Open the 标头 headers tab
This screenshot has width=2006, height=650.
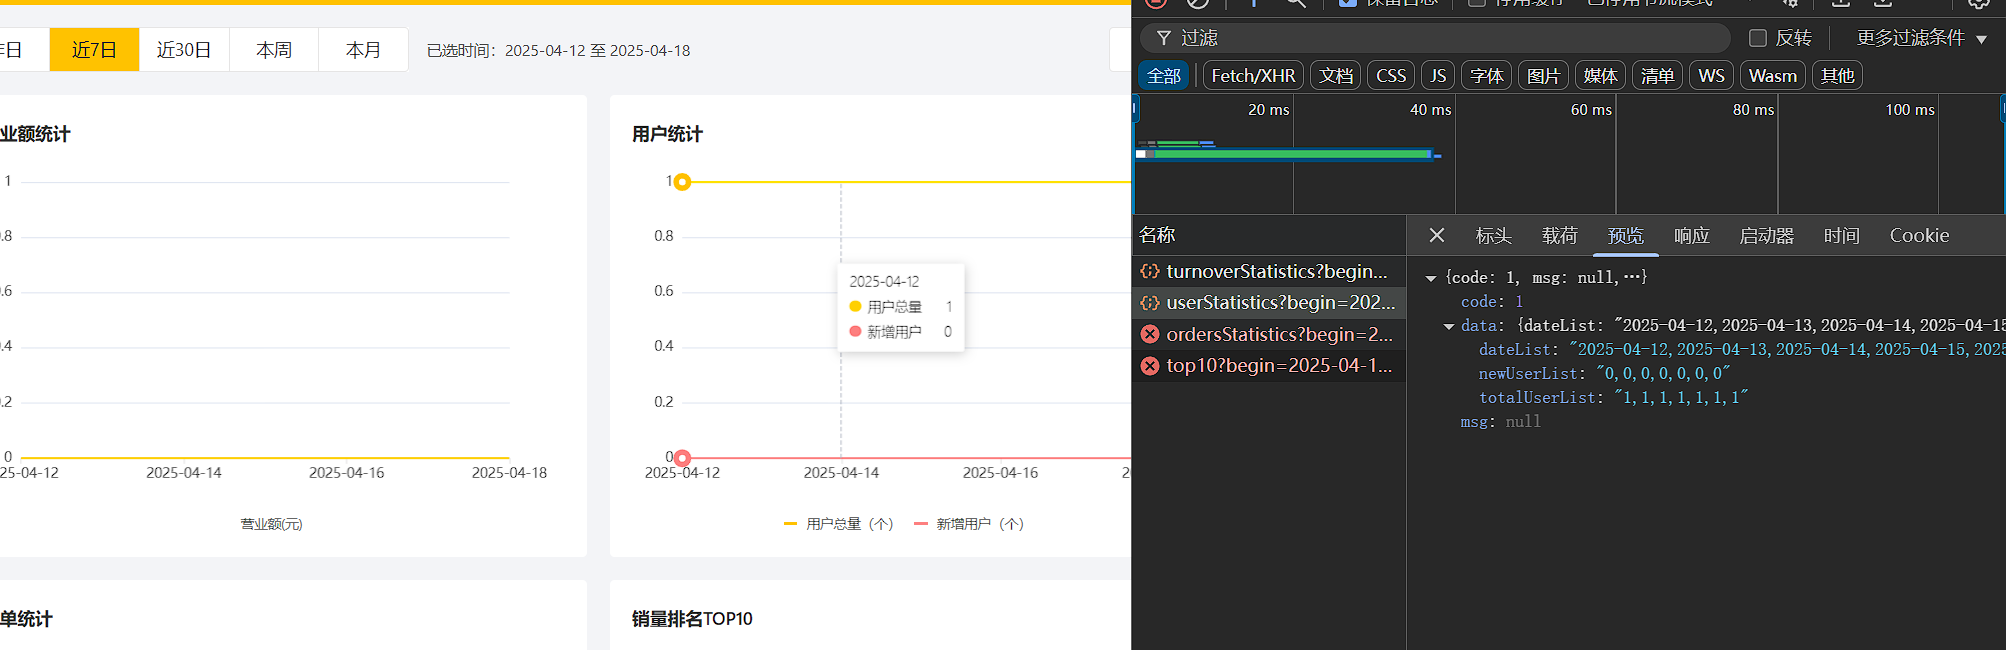[1493, 236]
